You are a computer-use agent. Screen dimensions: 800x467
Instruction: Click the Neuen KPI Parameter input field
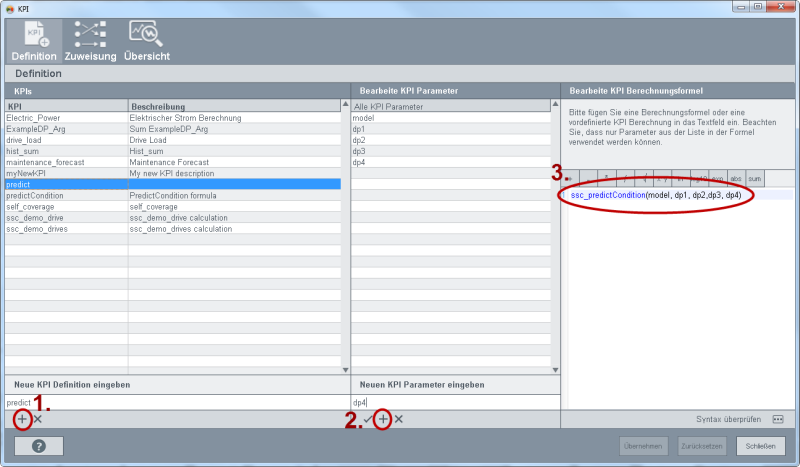tap(455, 402)
